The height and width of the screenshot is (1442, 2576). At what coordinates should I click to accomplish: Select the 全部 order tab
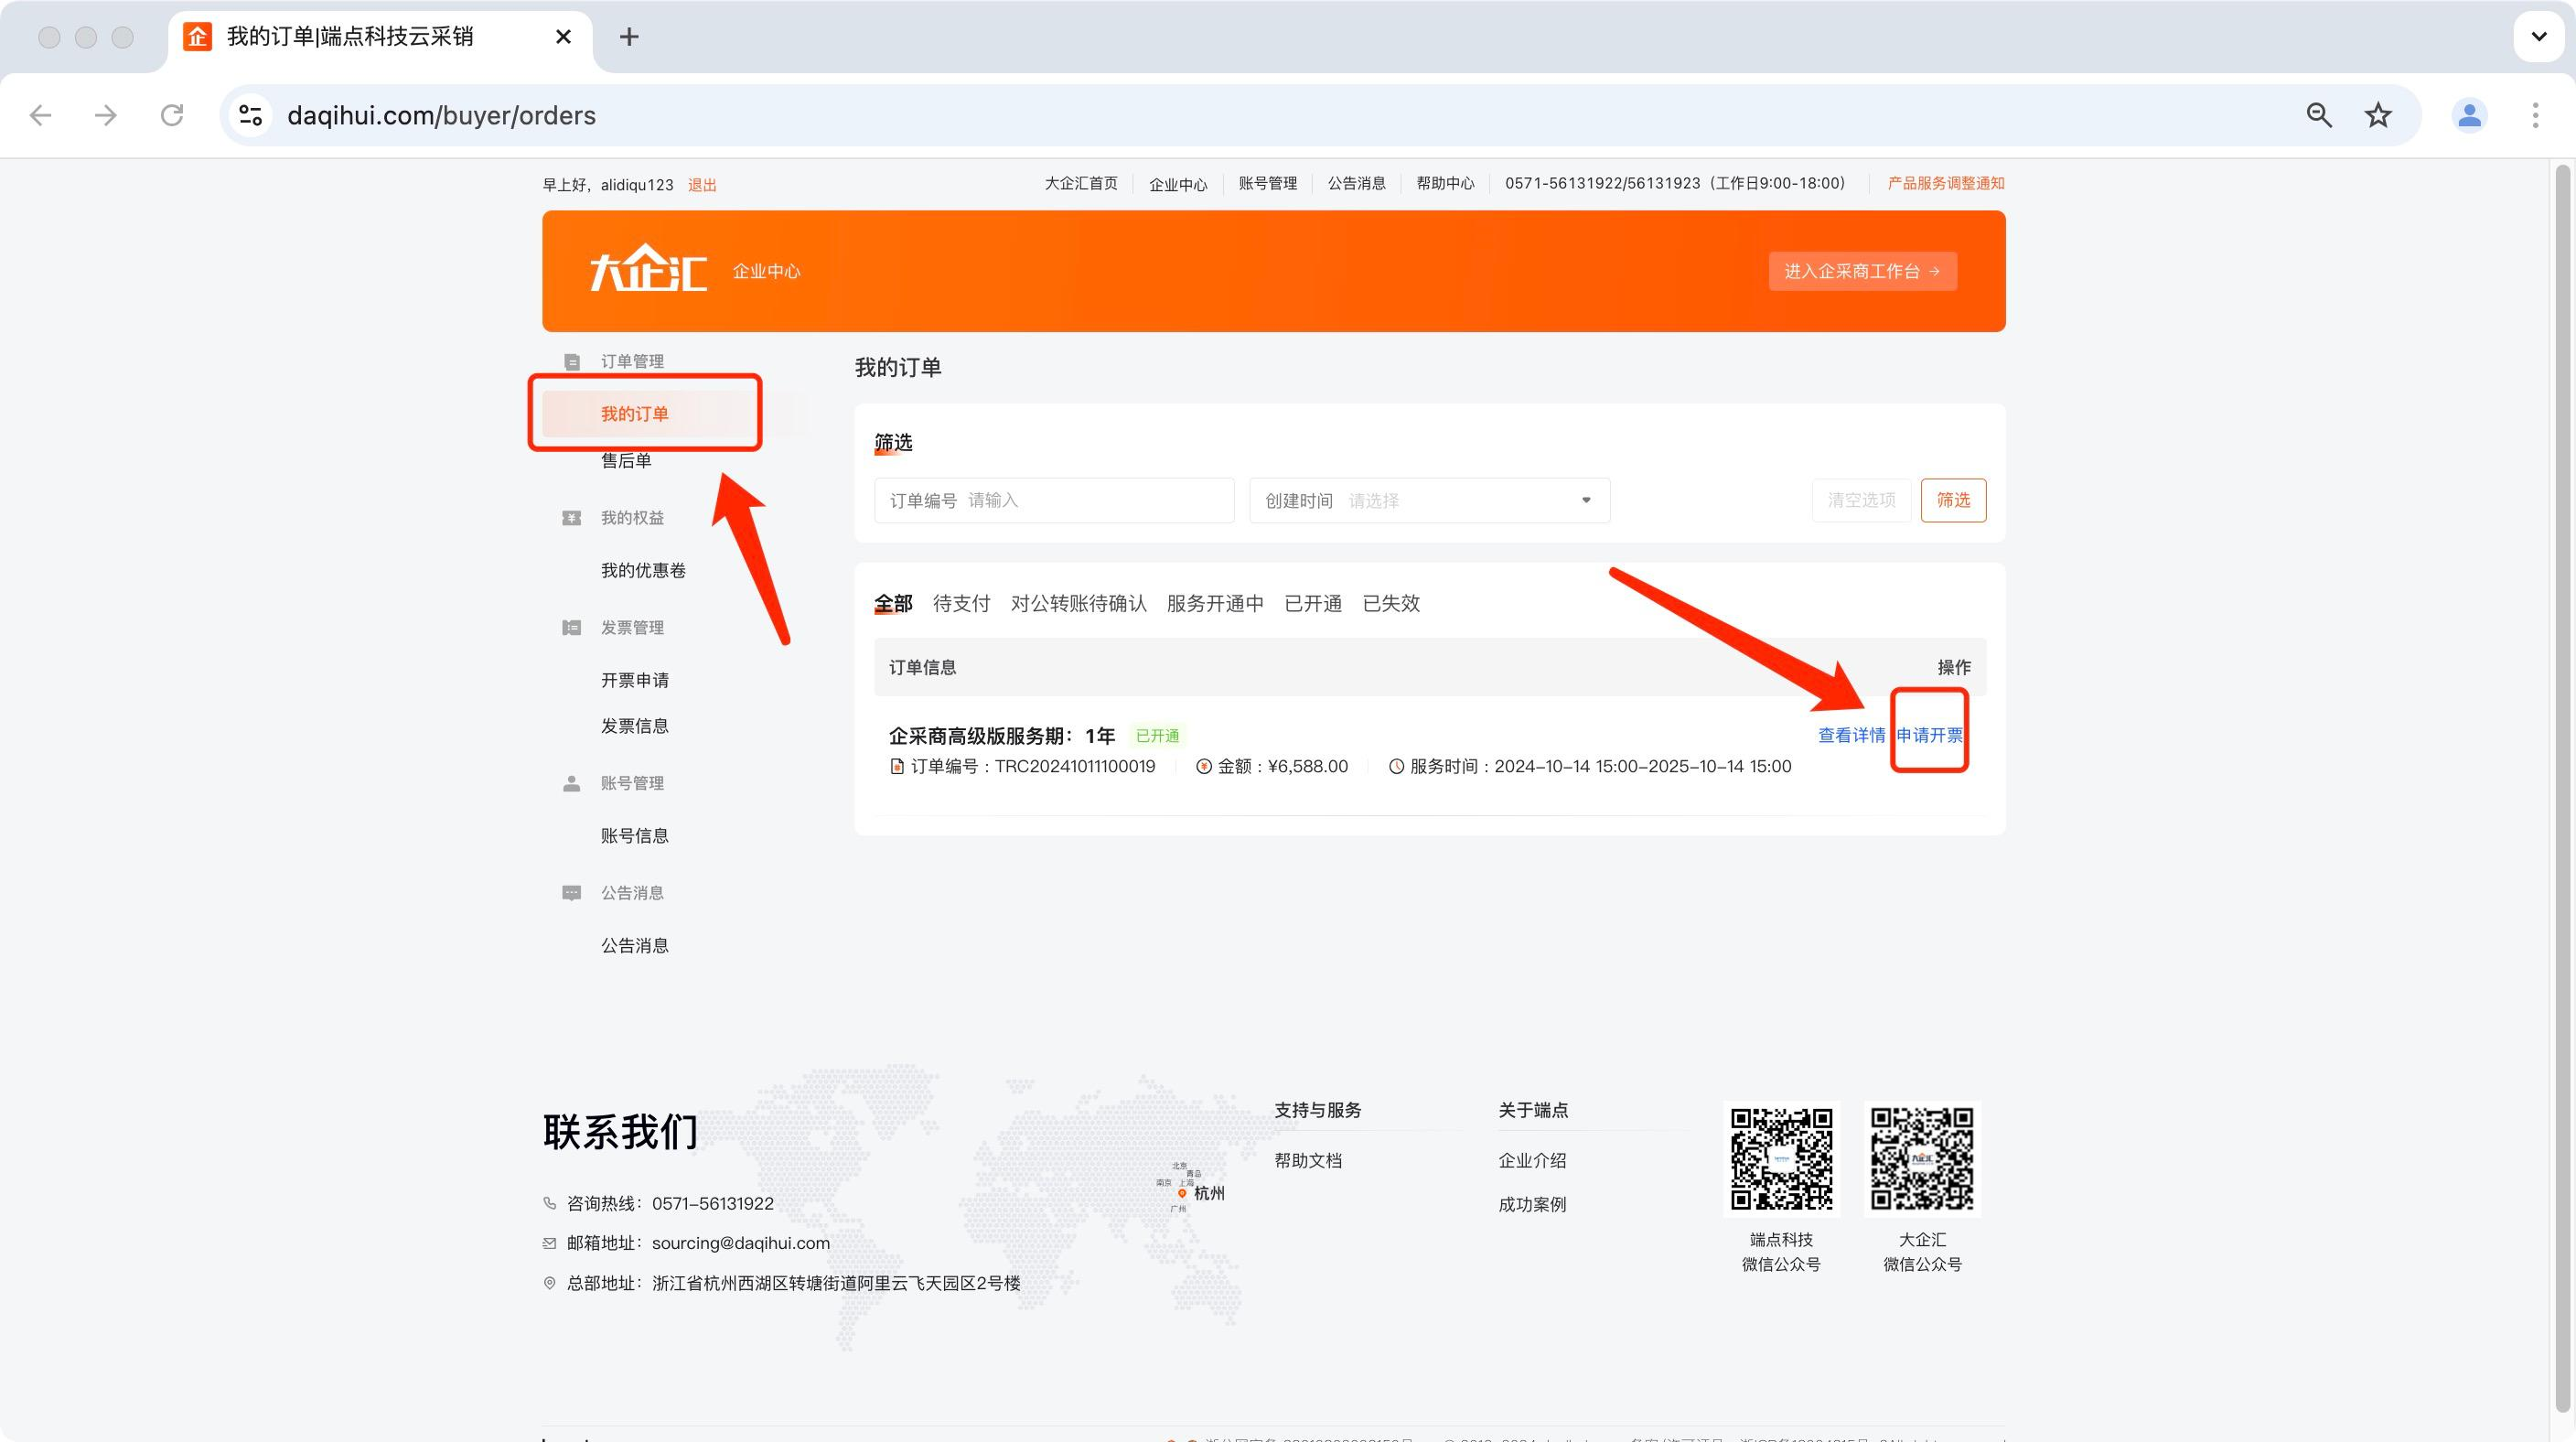[893, 604]
